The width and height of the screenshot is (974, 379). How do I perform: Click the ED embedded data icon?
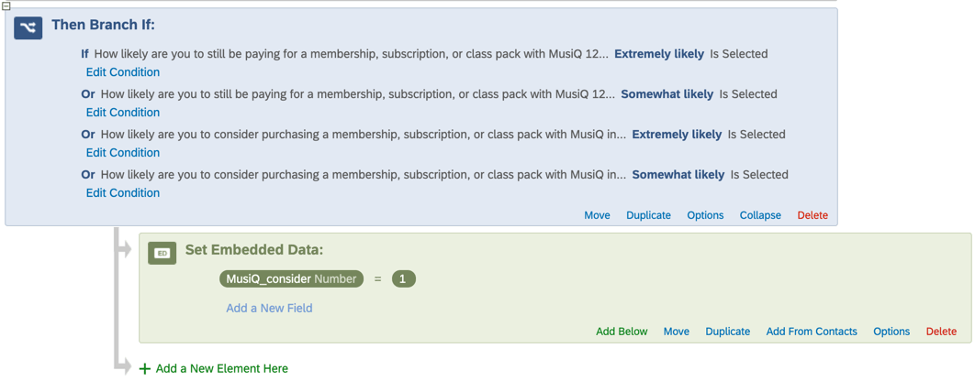[162, 253]
